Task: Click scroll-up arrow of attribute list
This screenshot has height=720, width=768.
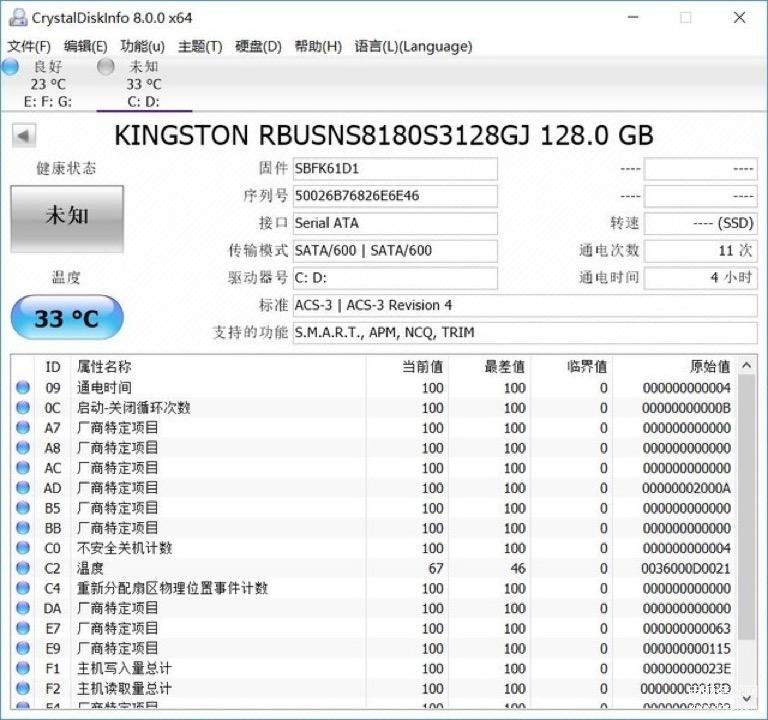Action: coord(746,365)
